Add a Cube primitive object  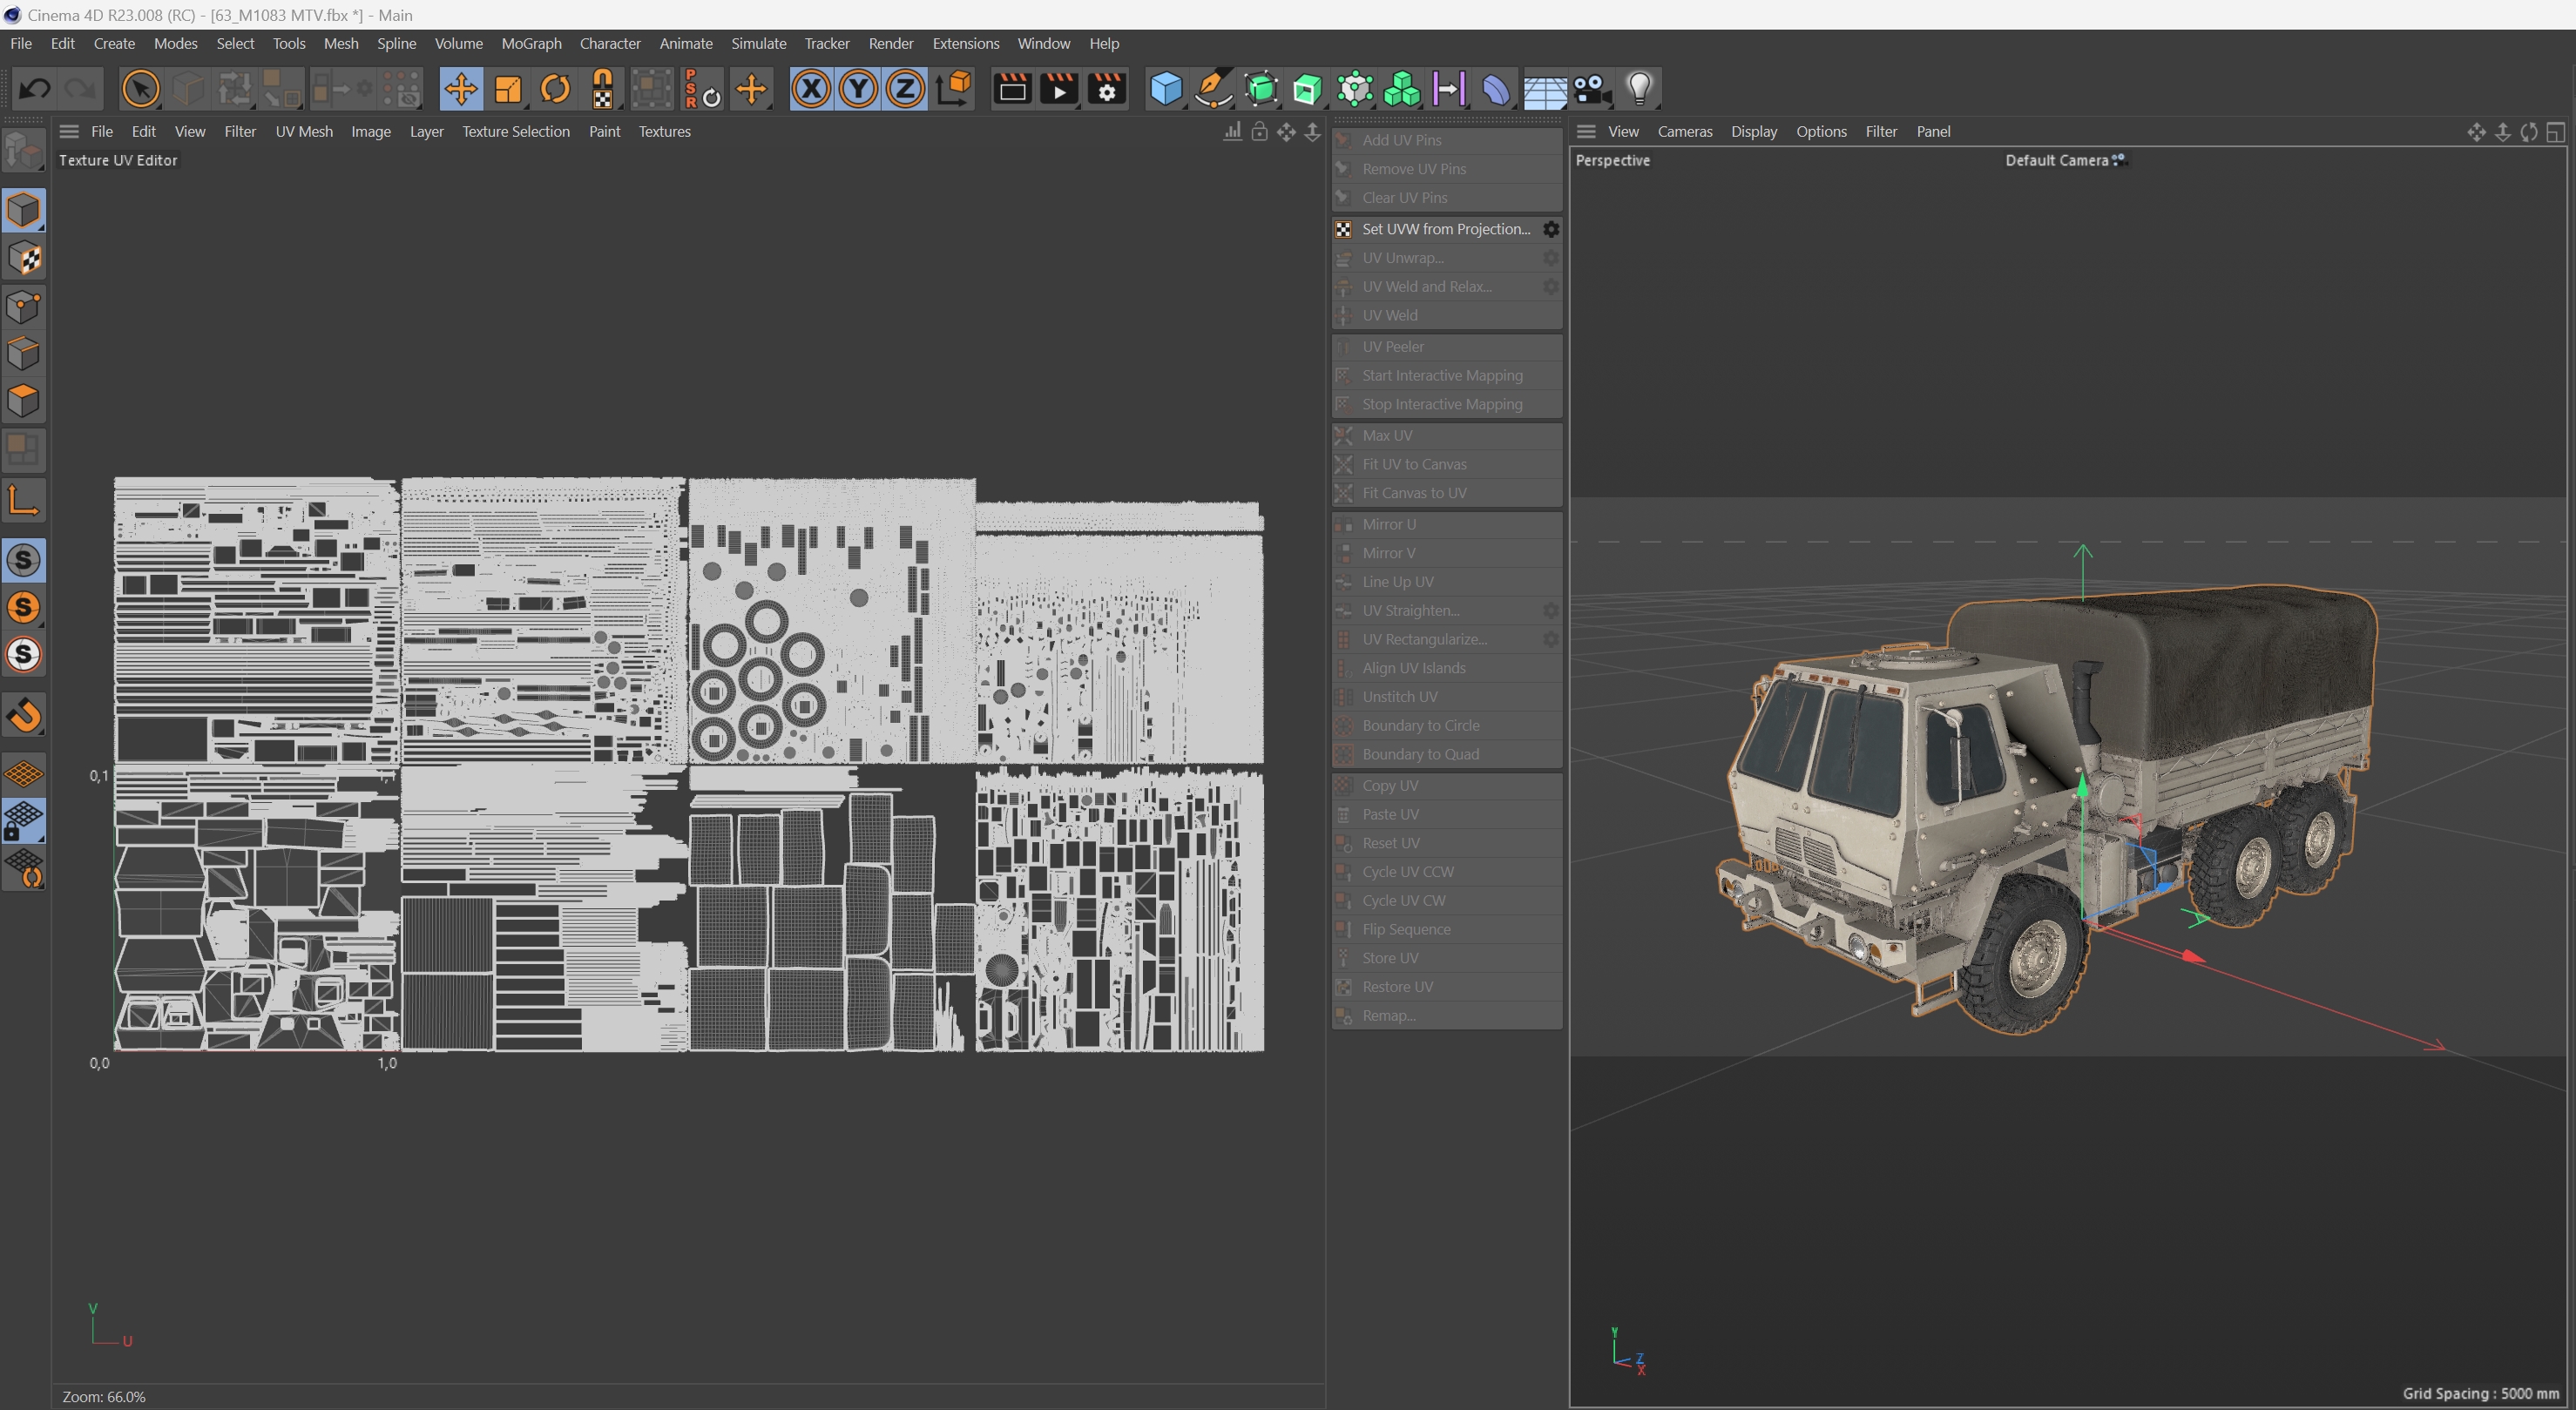[x=1166, y=89]
